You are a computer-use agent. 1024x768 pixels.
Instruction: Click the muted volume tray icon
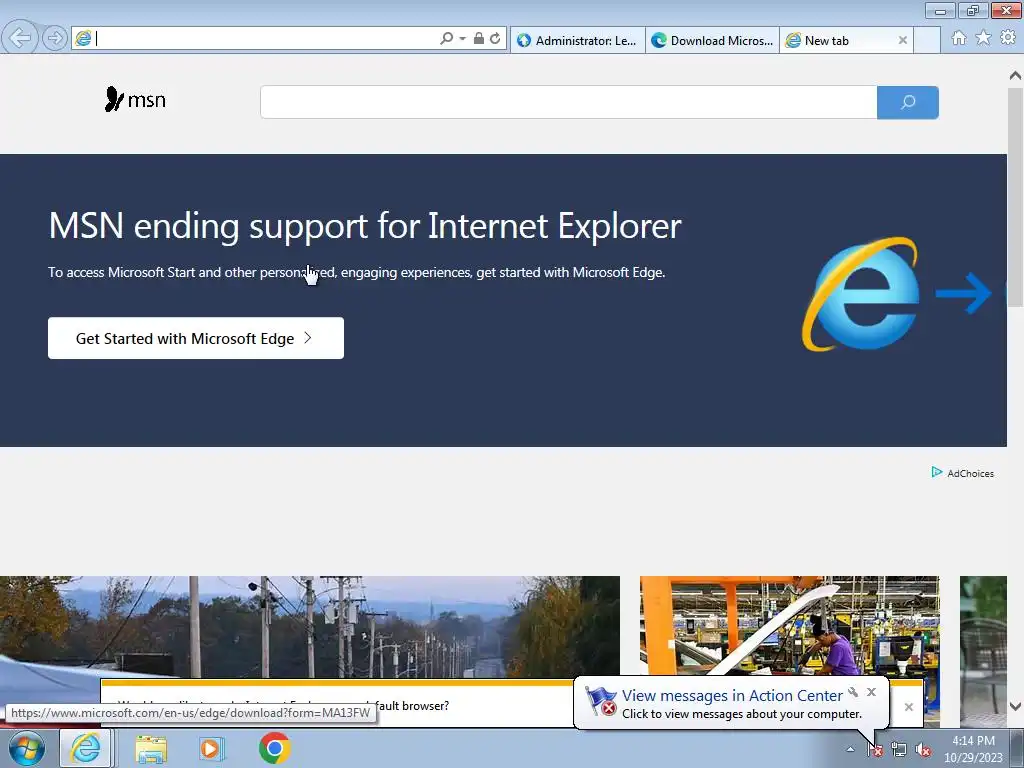pos(923,750)
